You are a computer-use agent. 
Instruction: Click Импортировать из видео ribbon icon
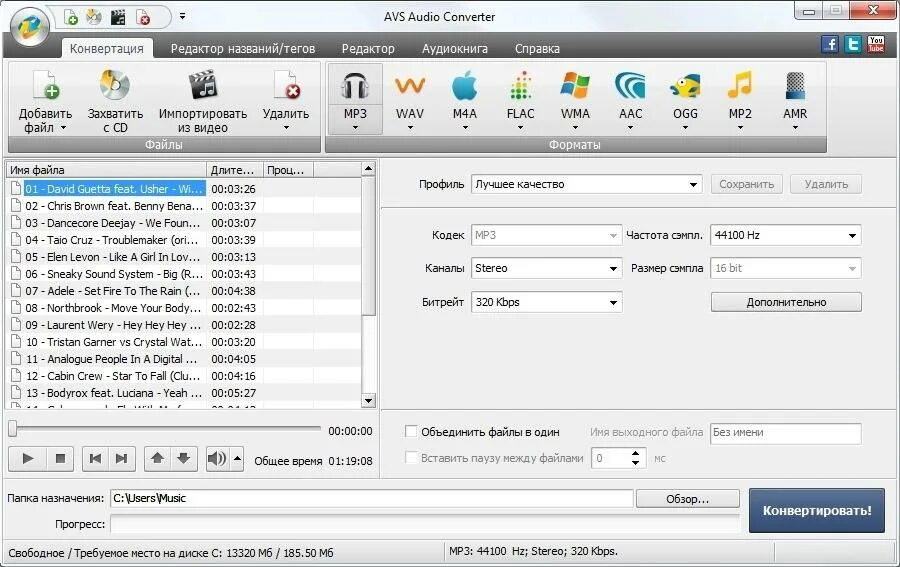click(203, 85)
